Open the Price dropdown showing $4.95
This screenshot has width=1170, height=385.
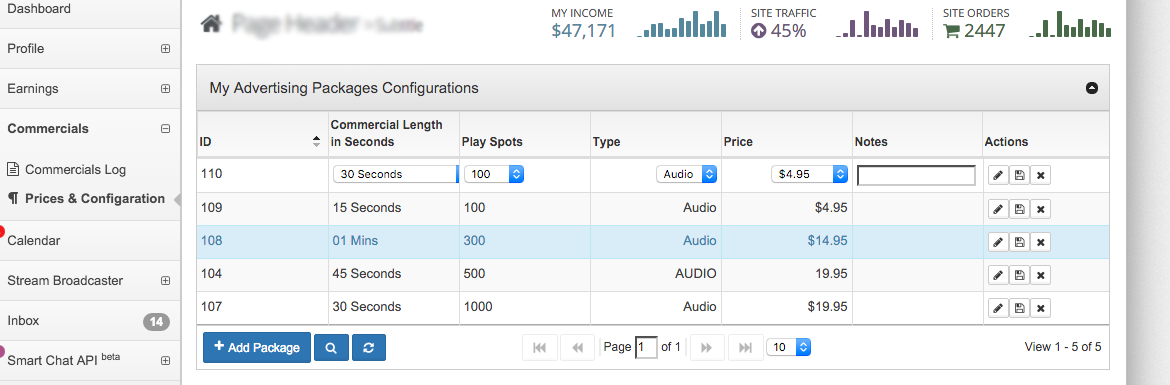810,174
